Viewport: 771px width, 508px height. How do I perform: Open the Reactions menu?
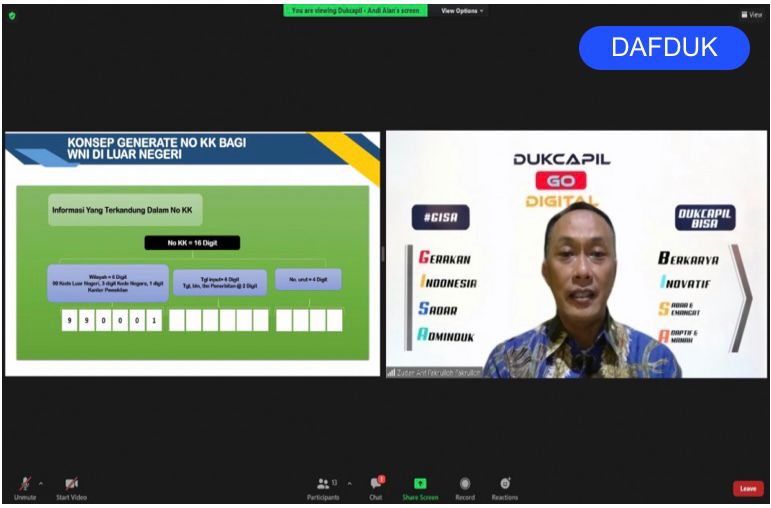[x=504, y=485]
